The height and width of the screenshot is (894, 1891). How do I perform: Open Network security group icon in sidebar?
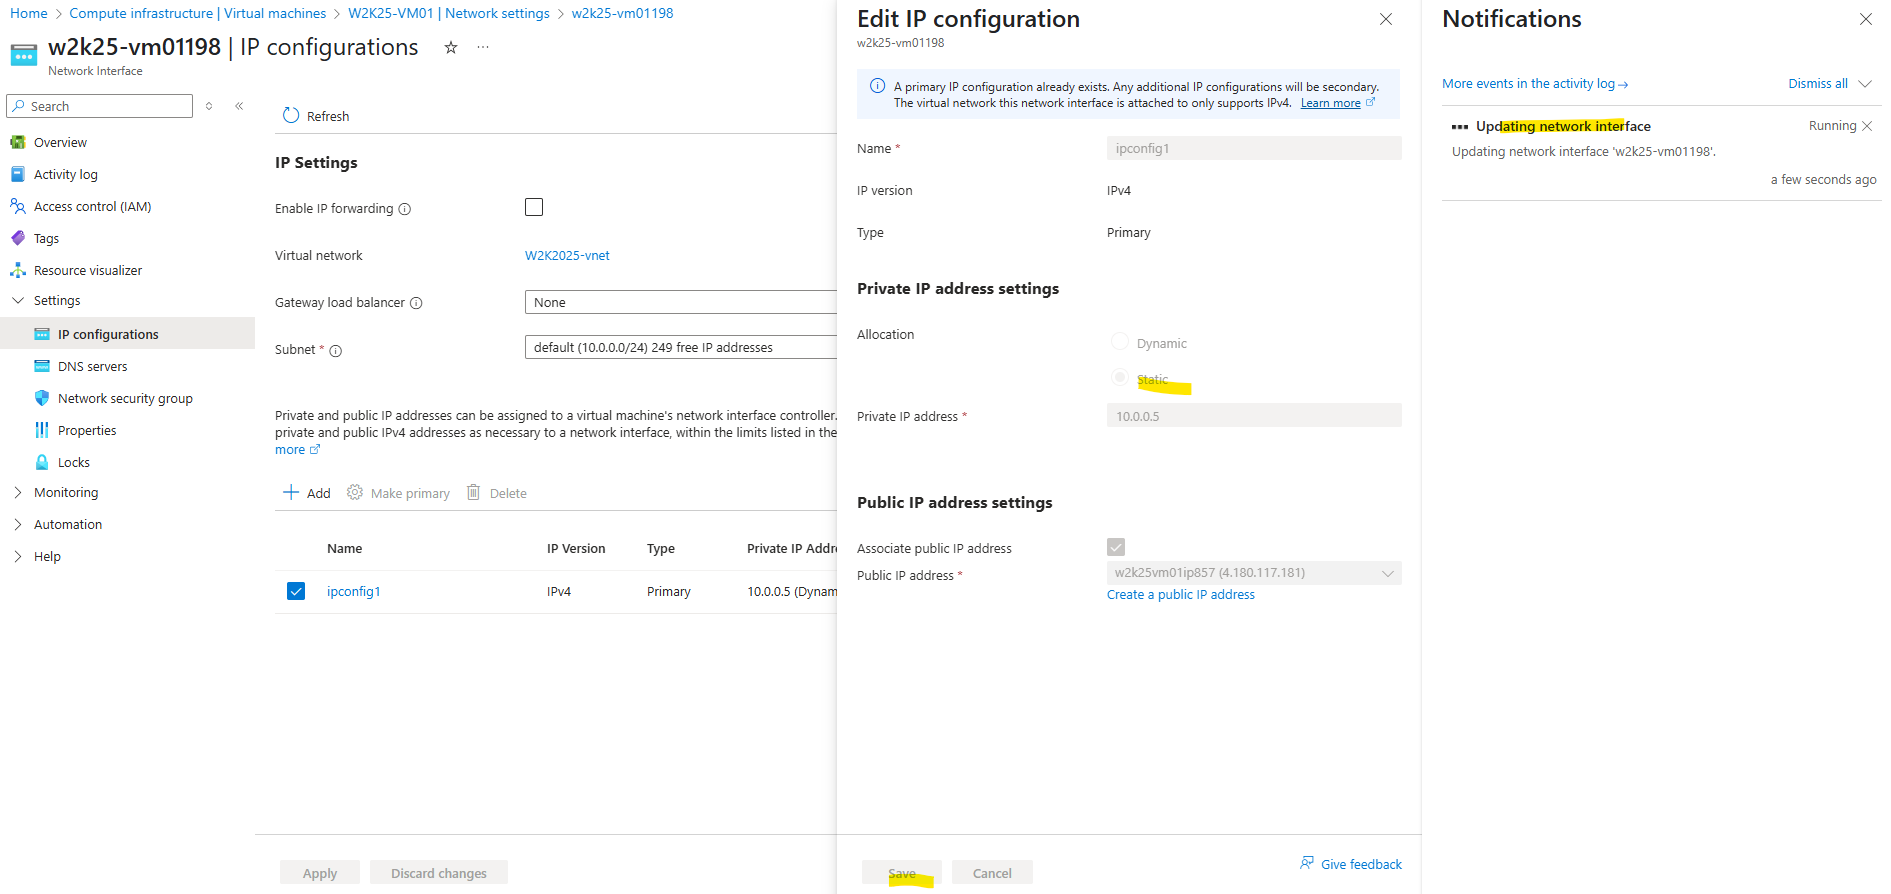click(42, 398)
